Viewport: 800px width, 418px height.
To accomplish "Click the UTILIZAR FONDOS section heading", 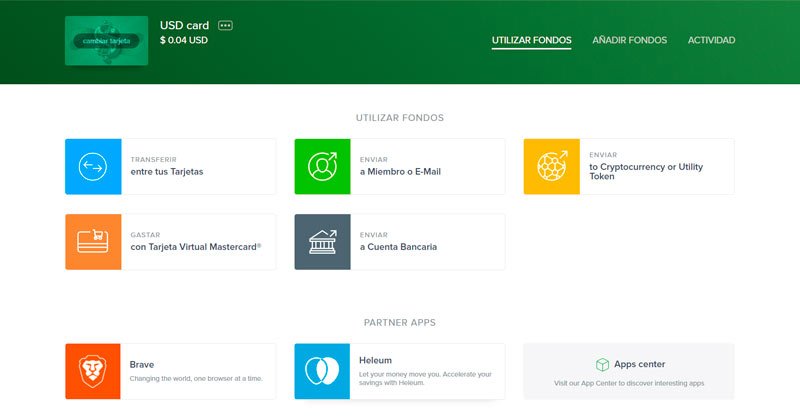I will coord(399,118).
